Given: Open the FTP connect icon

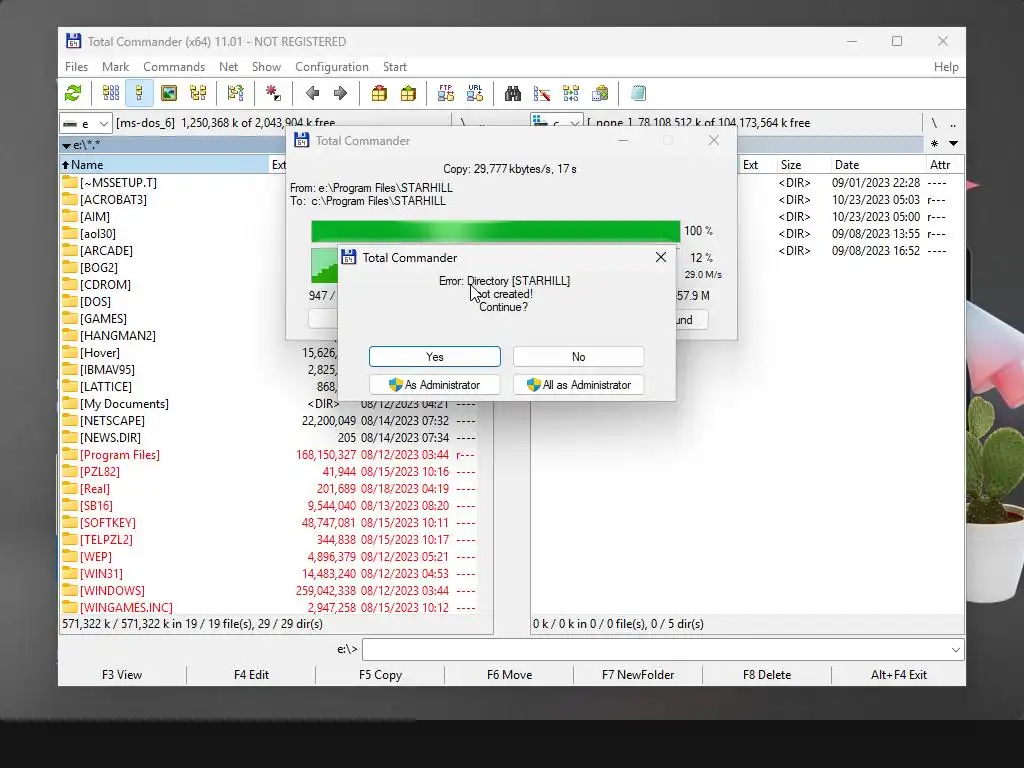Looking at the screenshot, I should point(446,93).
